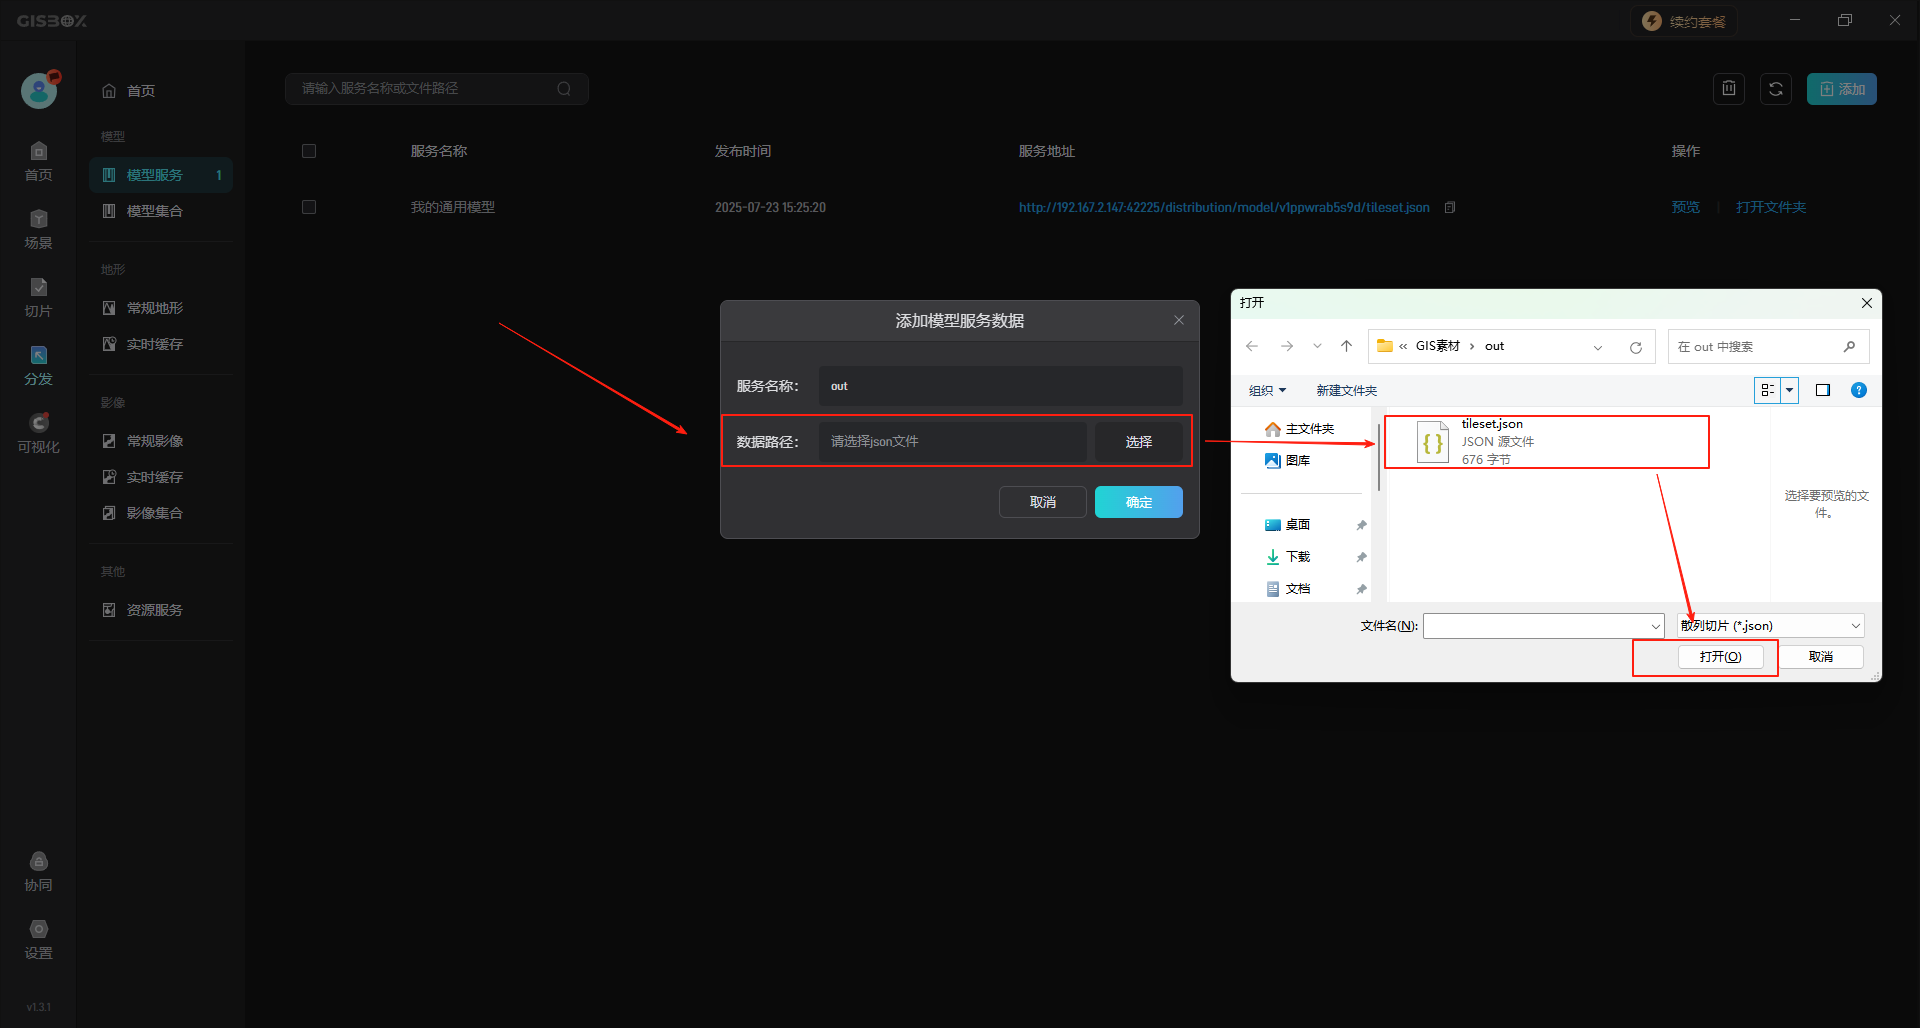
Task: Open recent locations dropdown arrow
Action: [1318, 346]
